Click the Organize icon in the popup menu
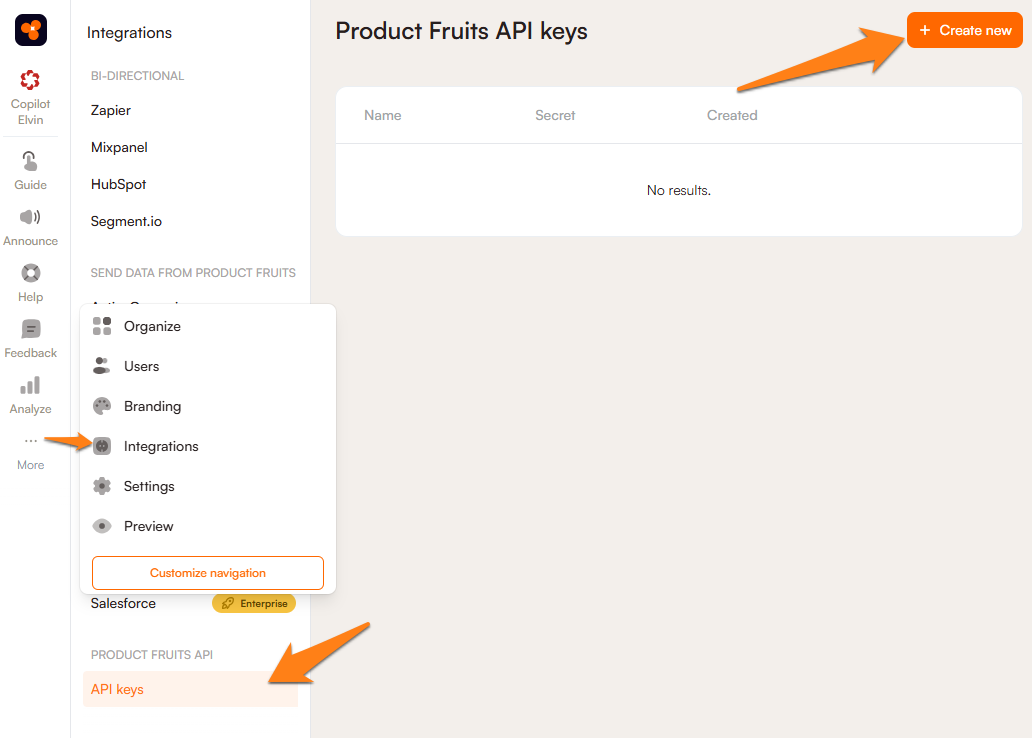 (x=102, y=326)
